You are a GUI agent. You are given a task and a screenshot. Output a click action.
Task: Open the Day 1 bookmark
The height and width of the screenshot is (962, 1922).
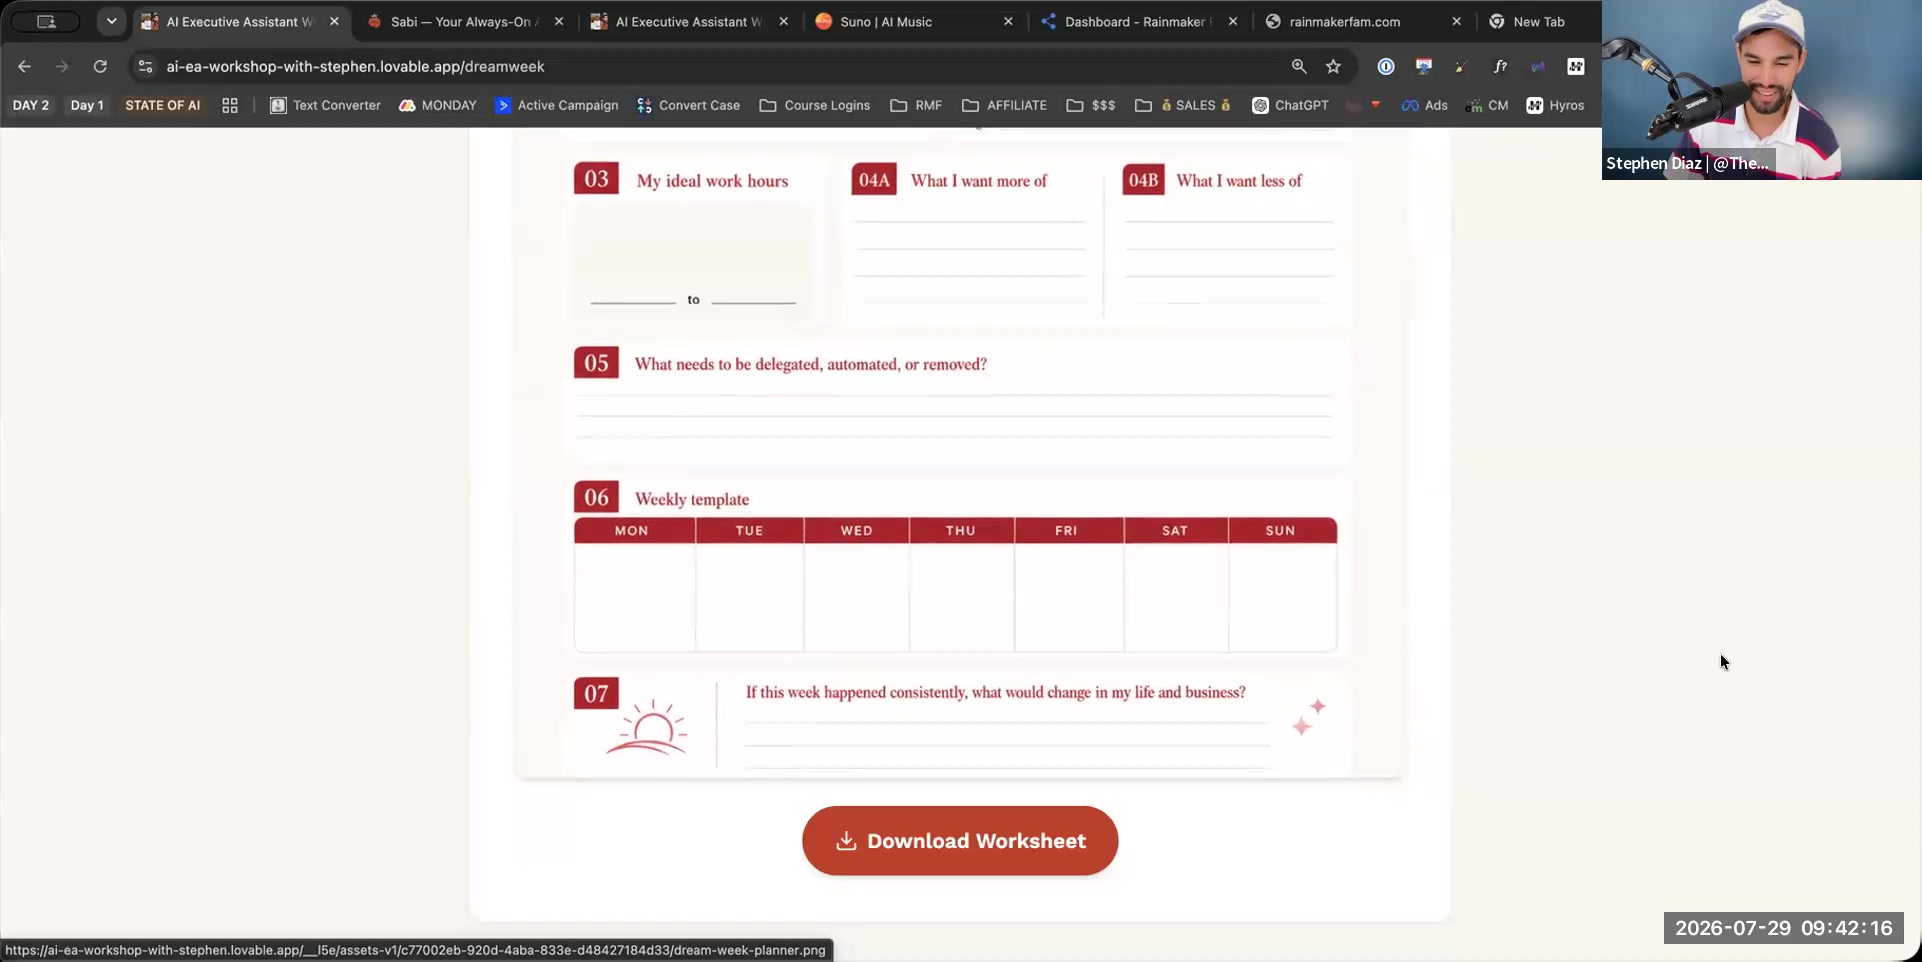87,105
